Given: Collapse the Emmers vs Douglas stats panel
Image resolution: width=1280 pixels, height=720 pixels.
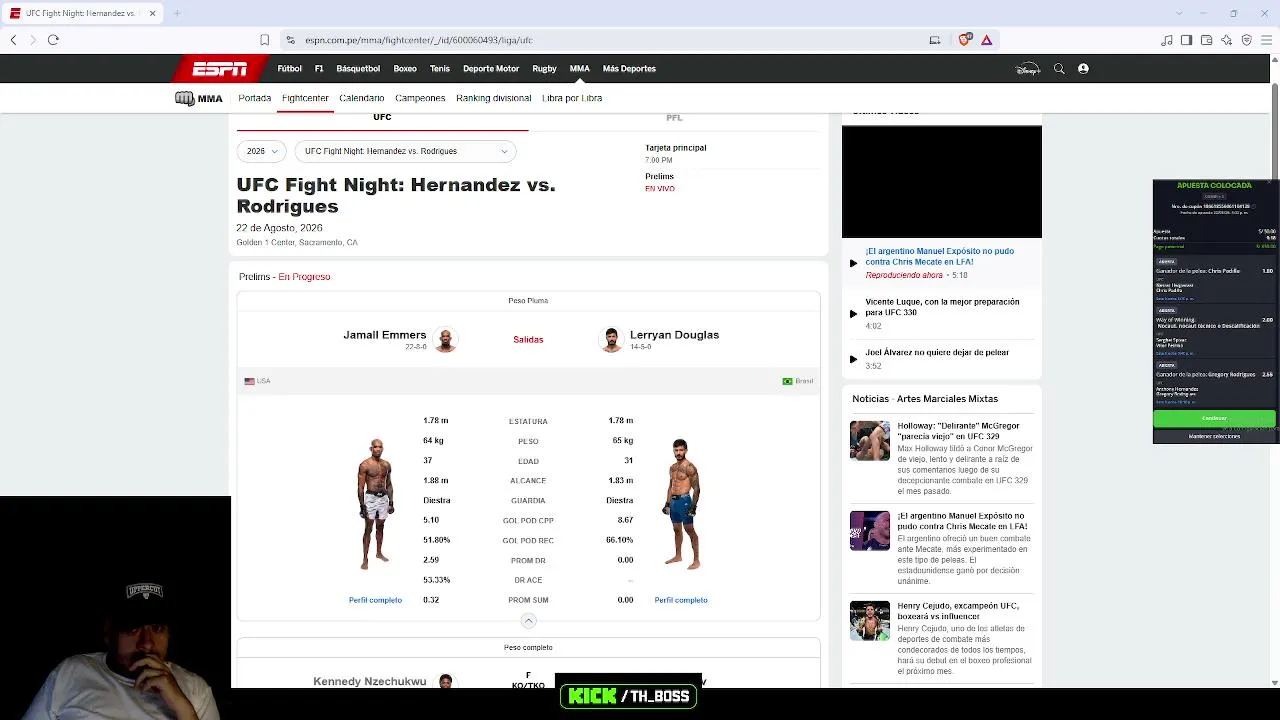Looking at the screenshot, I should coord(529,621).
